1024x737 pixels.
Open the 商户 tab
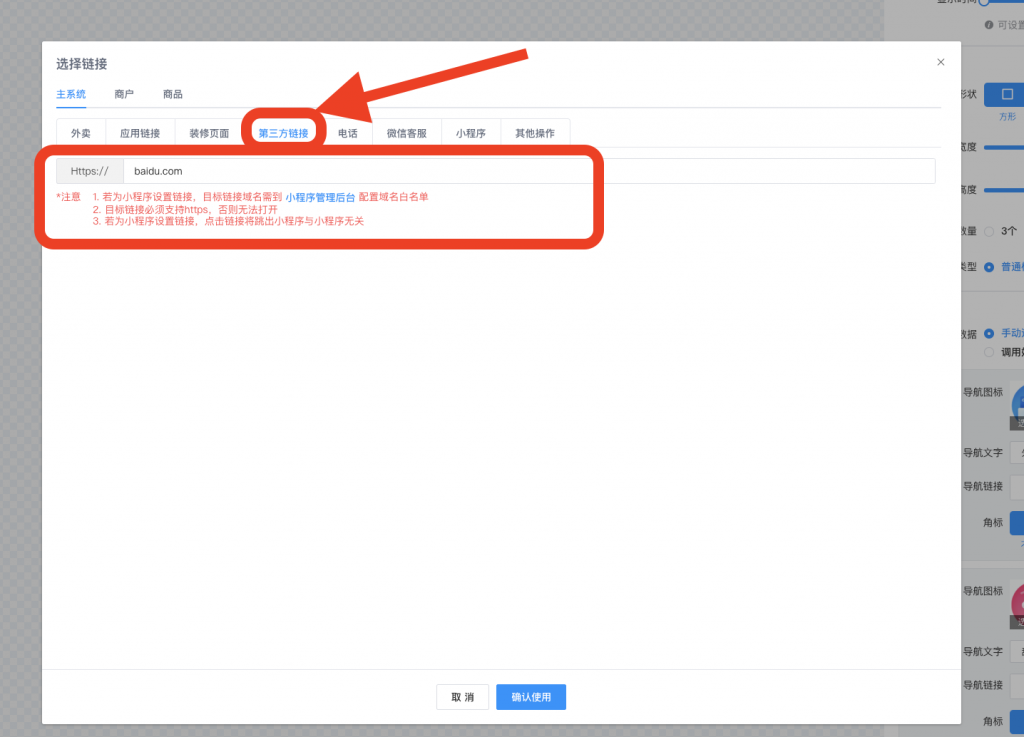tap(124, 94)
